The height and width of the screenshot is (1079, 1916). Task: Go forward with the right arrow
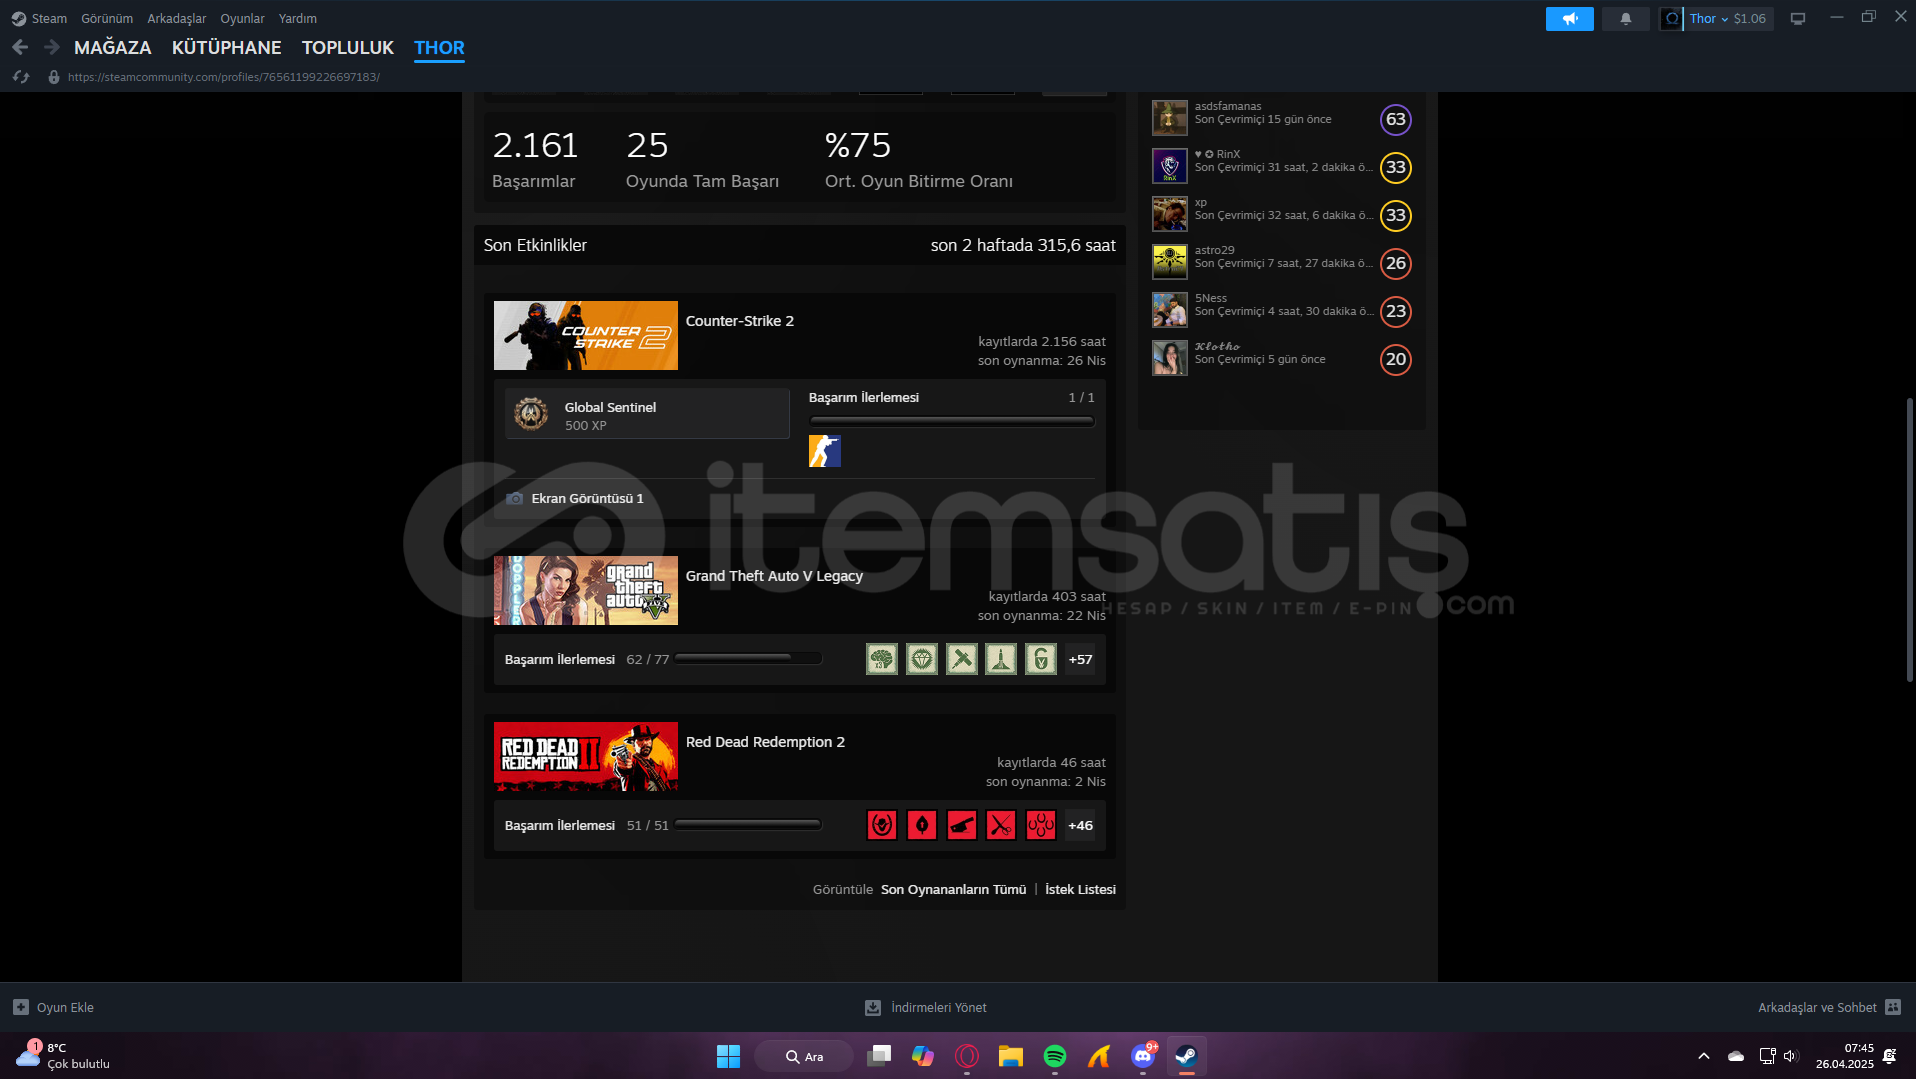[x=52, y=47]
